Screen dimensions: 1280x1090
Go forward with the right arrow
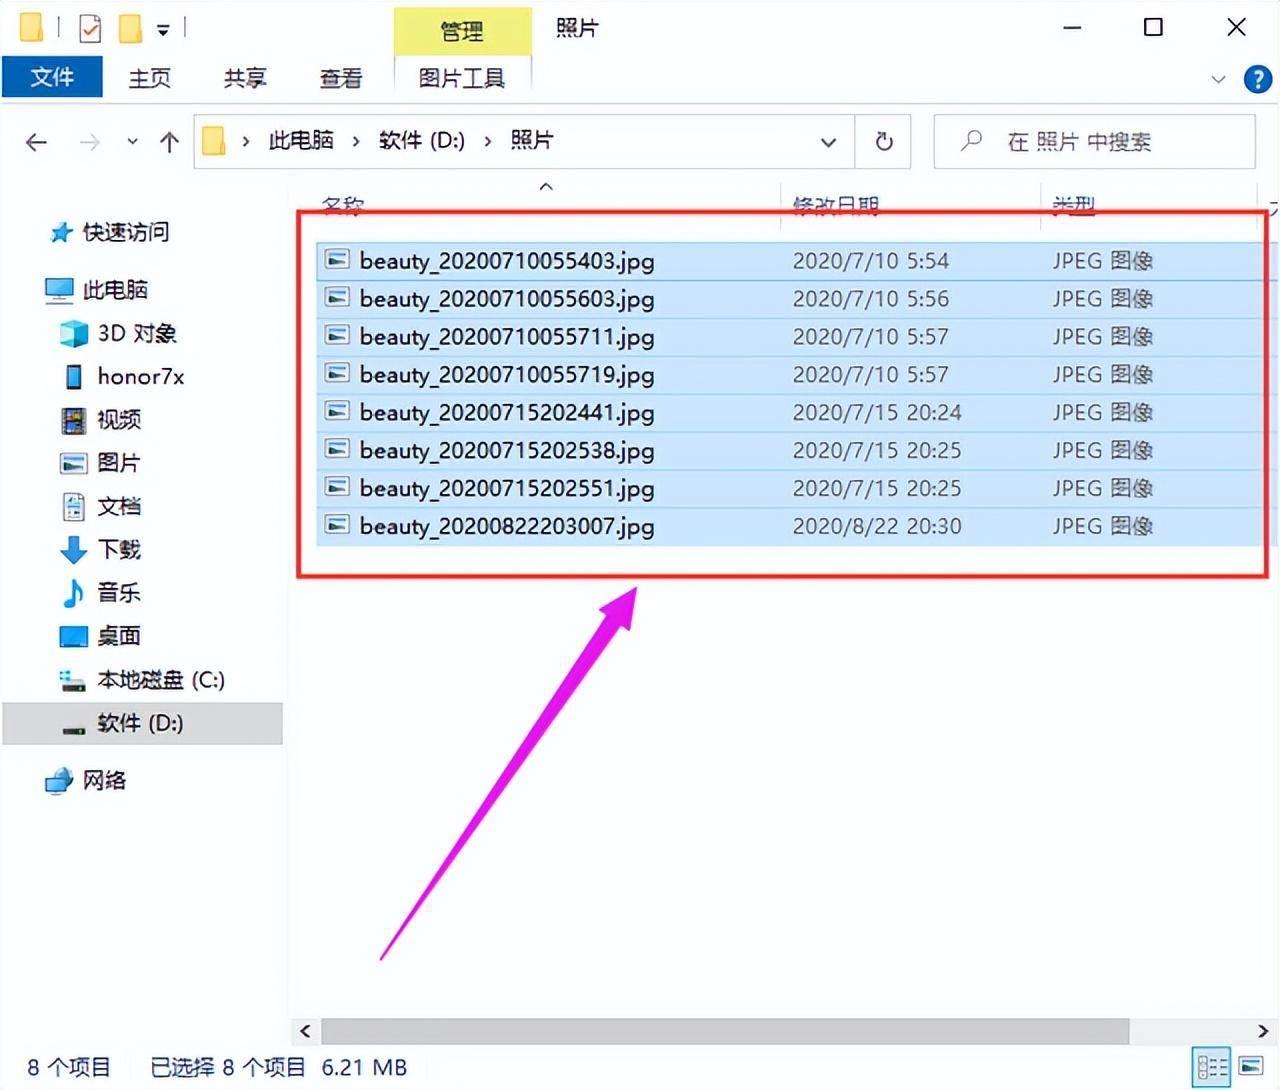(x=90, y=142)
